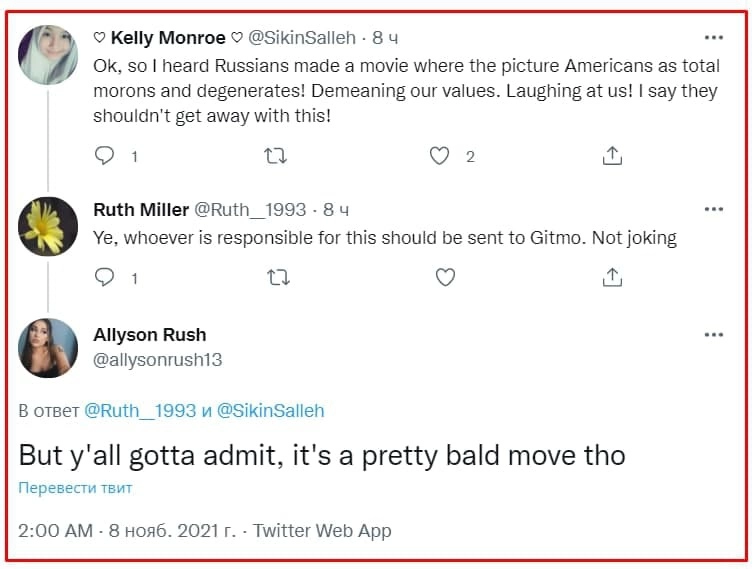Click the Twitter Web App source link

point(322,530)
